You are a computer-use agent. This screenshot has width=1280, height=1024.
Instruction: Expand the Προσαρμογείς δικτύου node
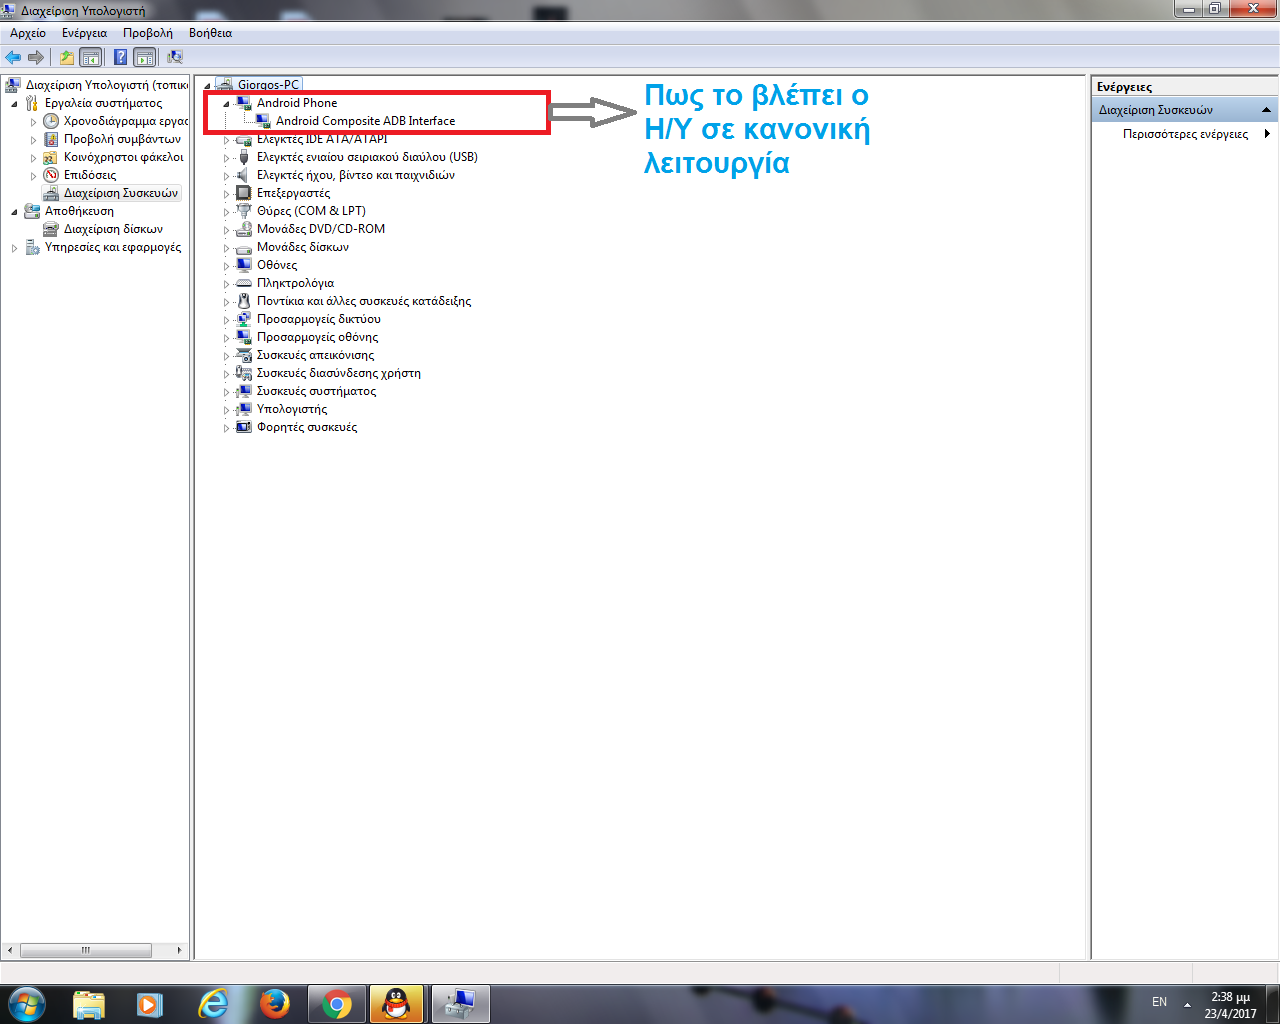pos(226,320)
